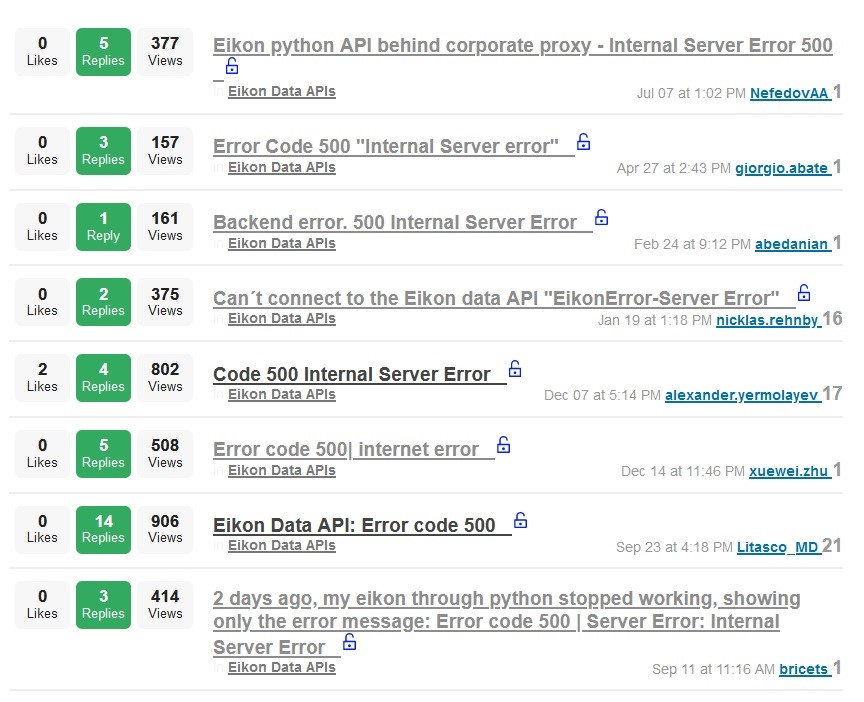Open 'Code 500 Internal Server Error' question
This screenshot has width=864, height=702.
[352, 374]
